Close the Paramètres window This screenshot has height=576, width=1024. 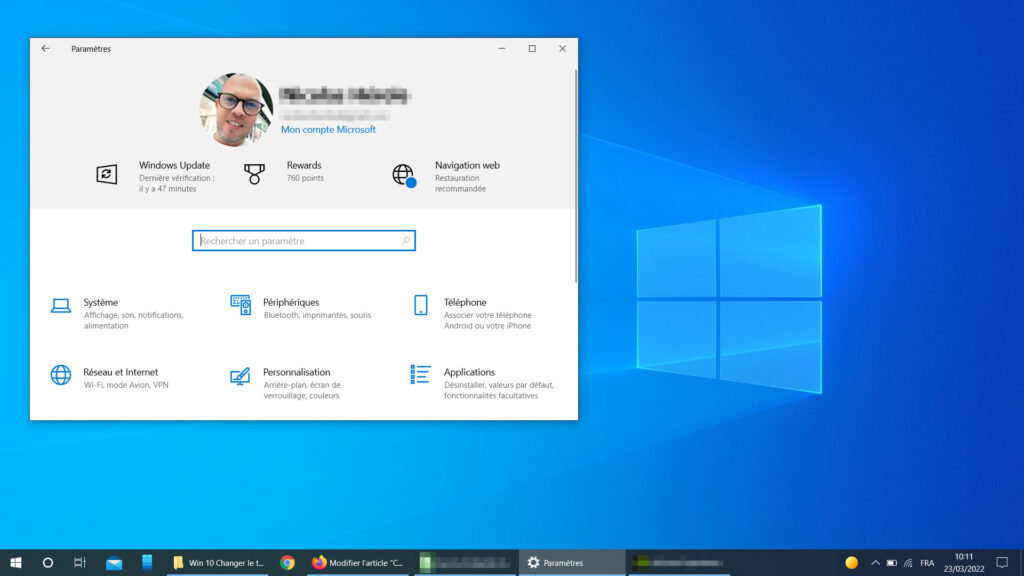tap(562, 48)
